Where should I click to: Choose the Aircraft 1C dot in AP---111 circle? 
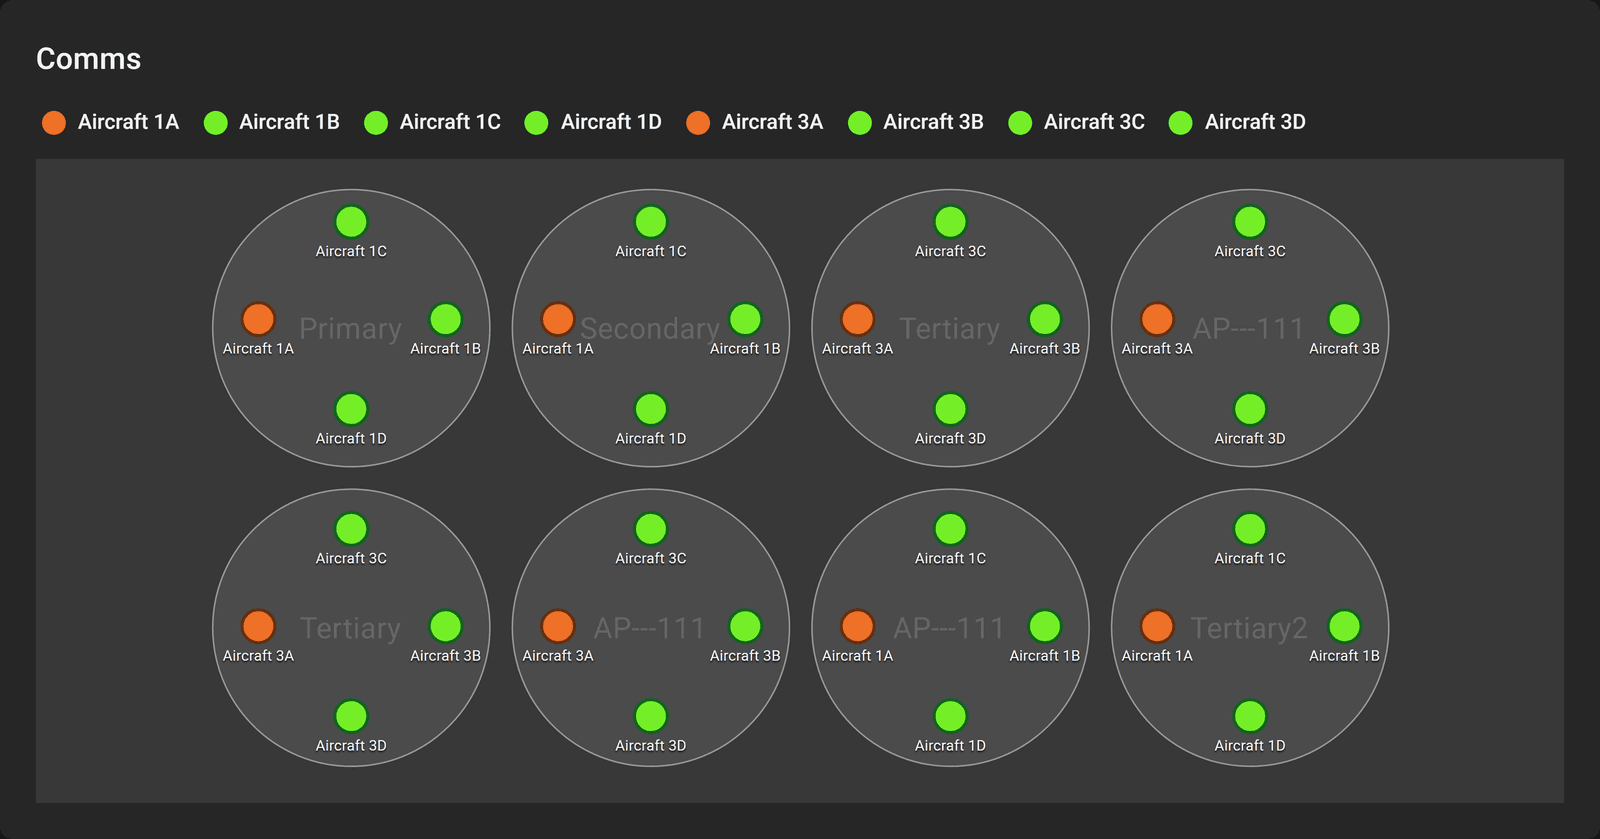950,529
